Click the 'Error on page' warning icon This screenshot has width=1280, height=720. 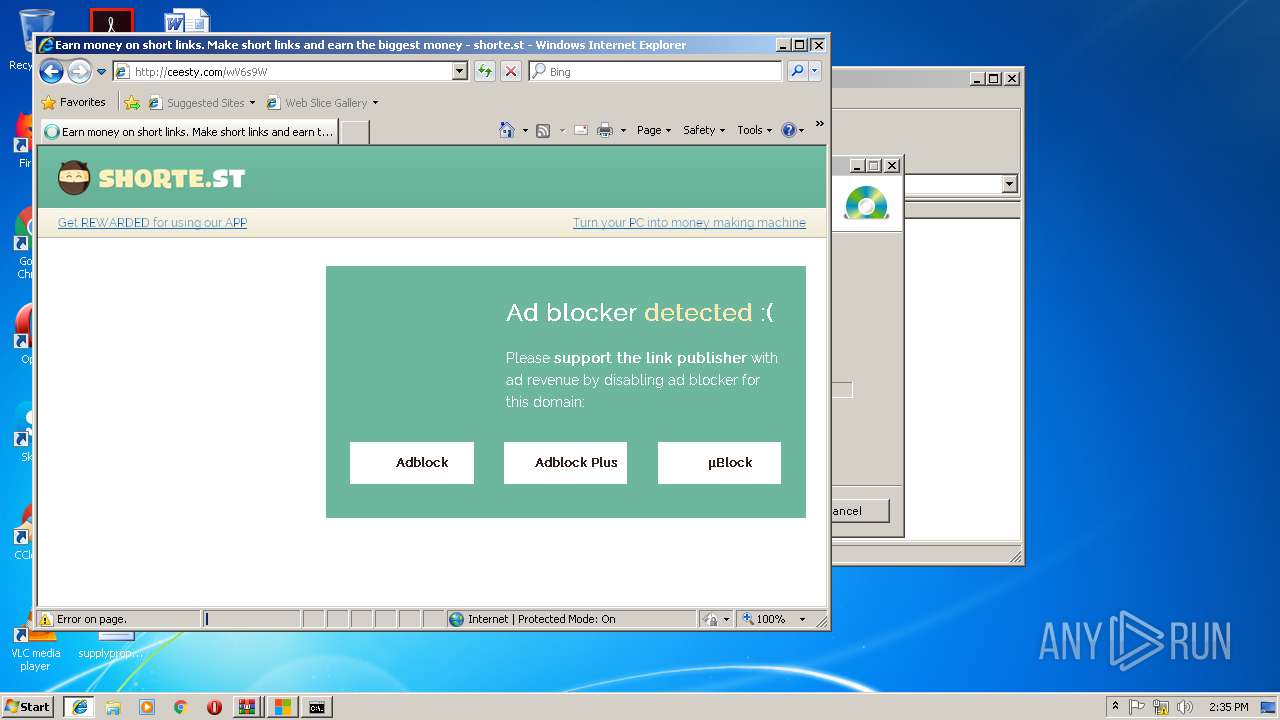[46, 619]
